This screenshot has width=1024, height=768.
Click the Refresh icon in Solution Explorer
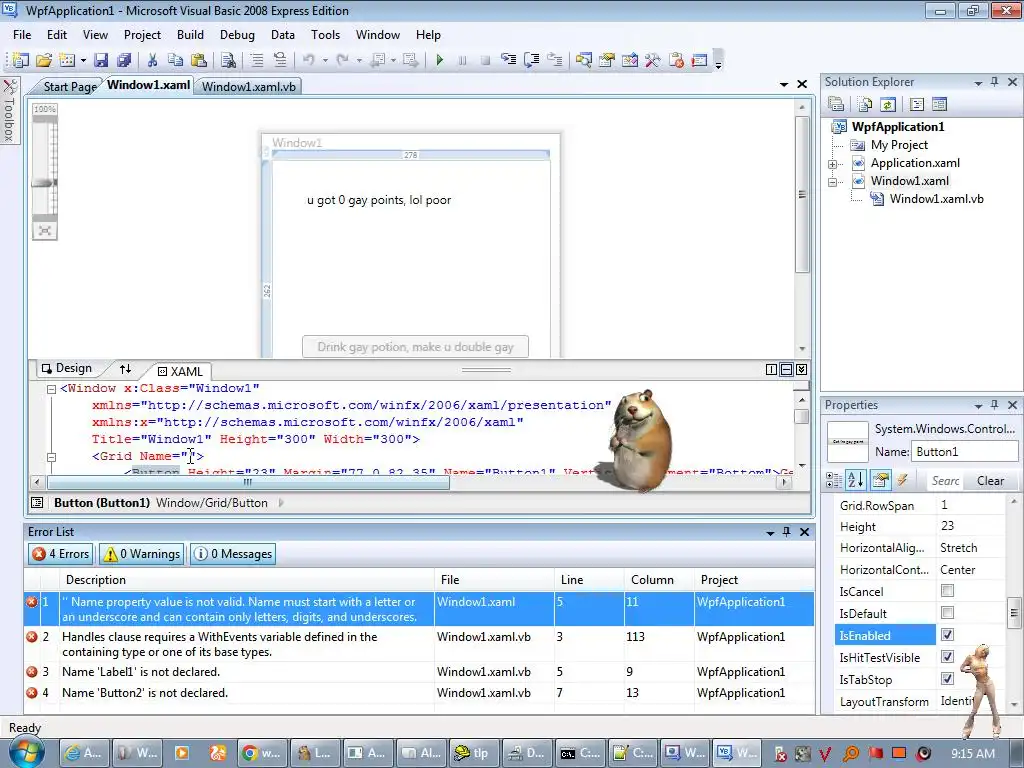[888, 104]
